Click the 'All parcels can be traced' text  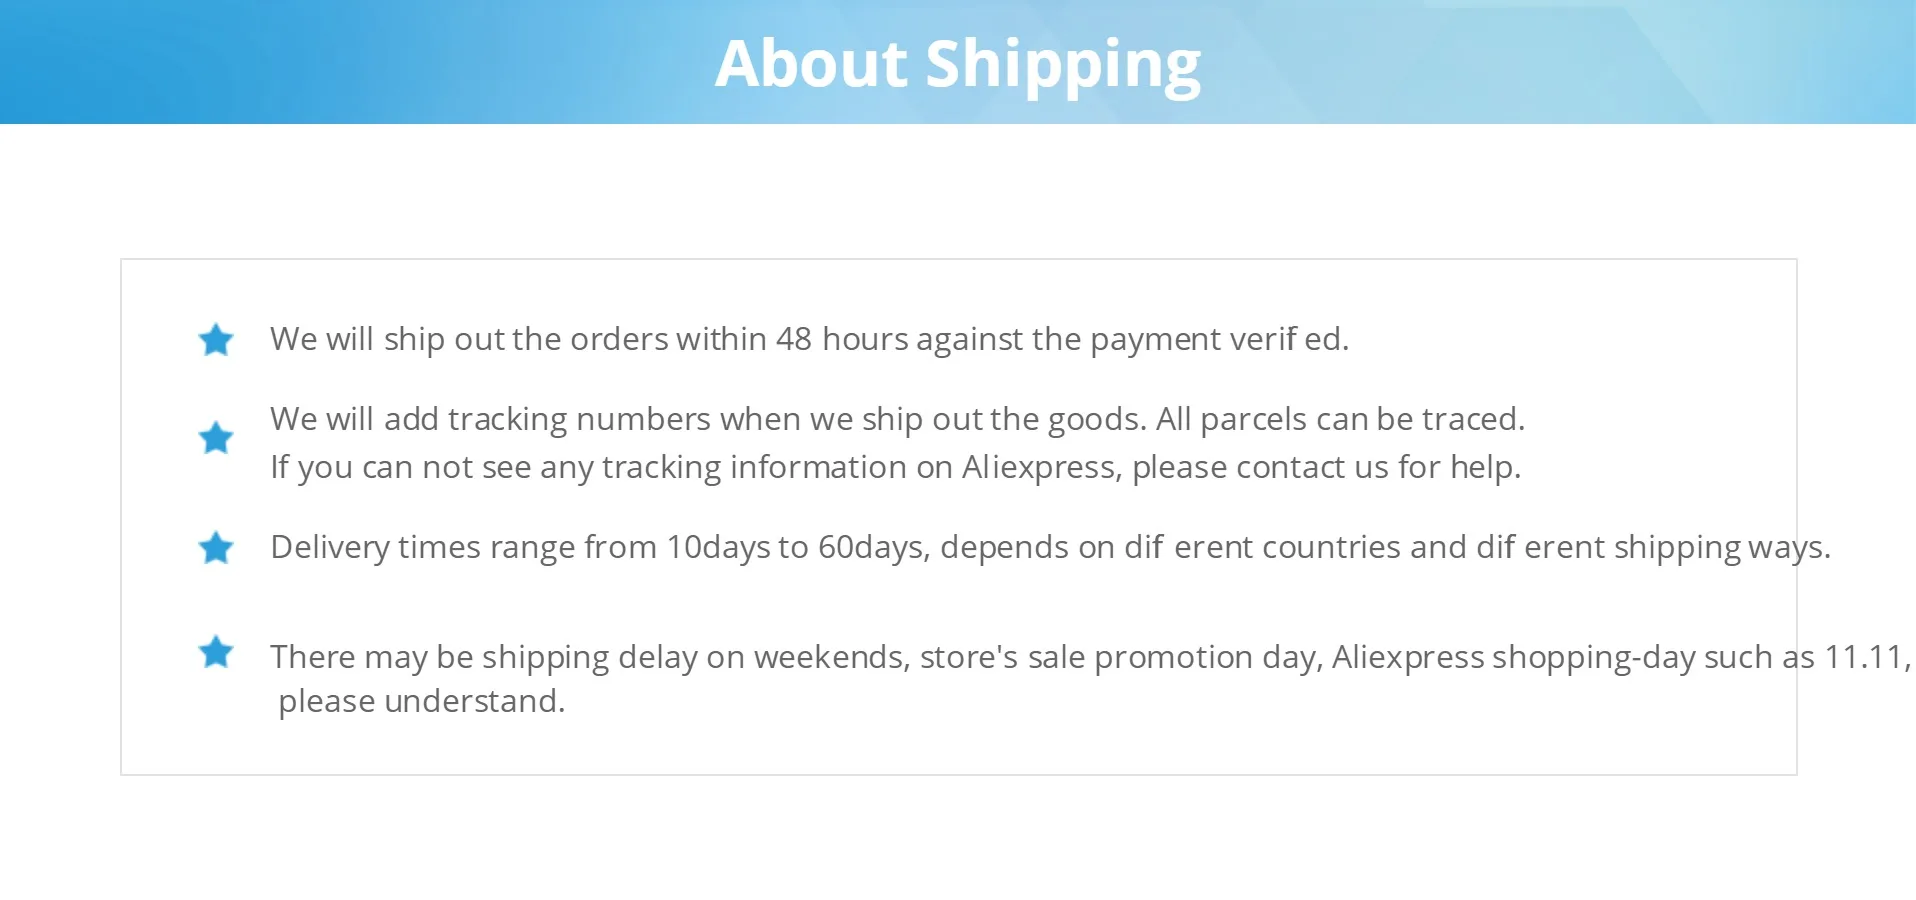click(x=1340, y=420)
